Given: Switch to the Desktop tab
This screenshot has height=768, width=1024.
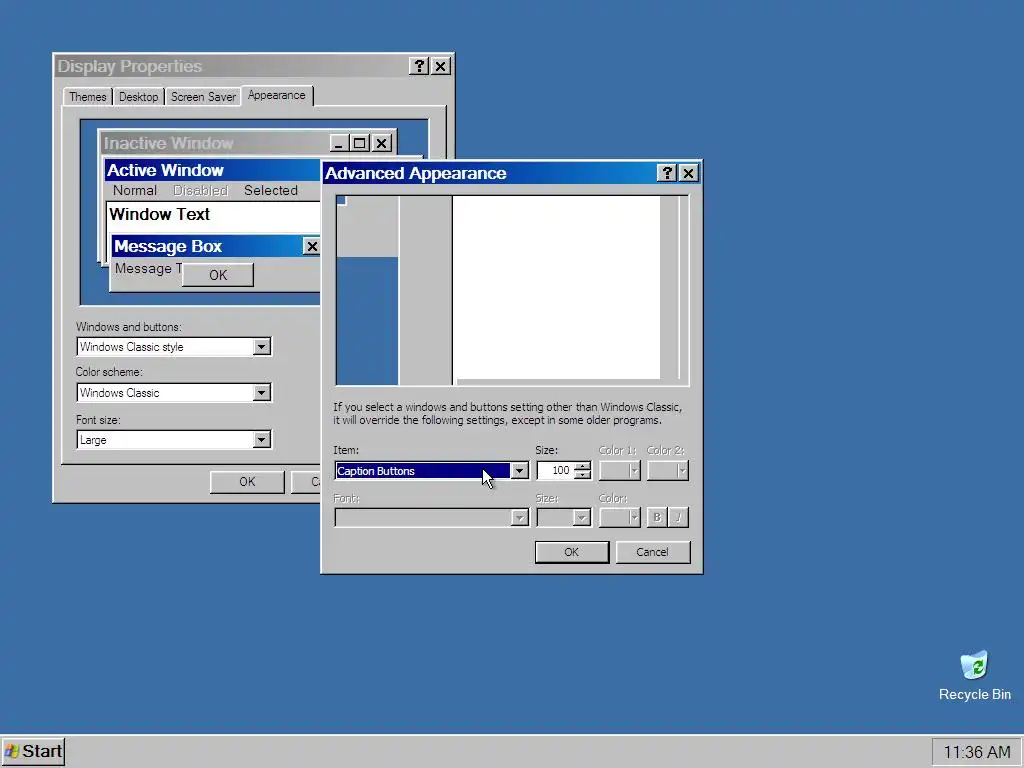Looking at the screenshot, I should (138, 97).
